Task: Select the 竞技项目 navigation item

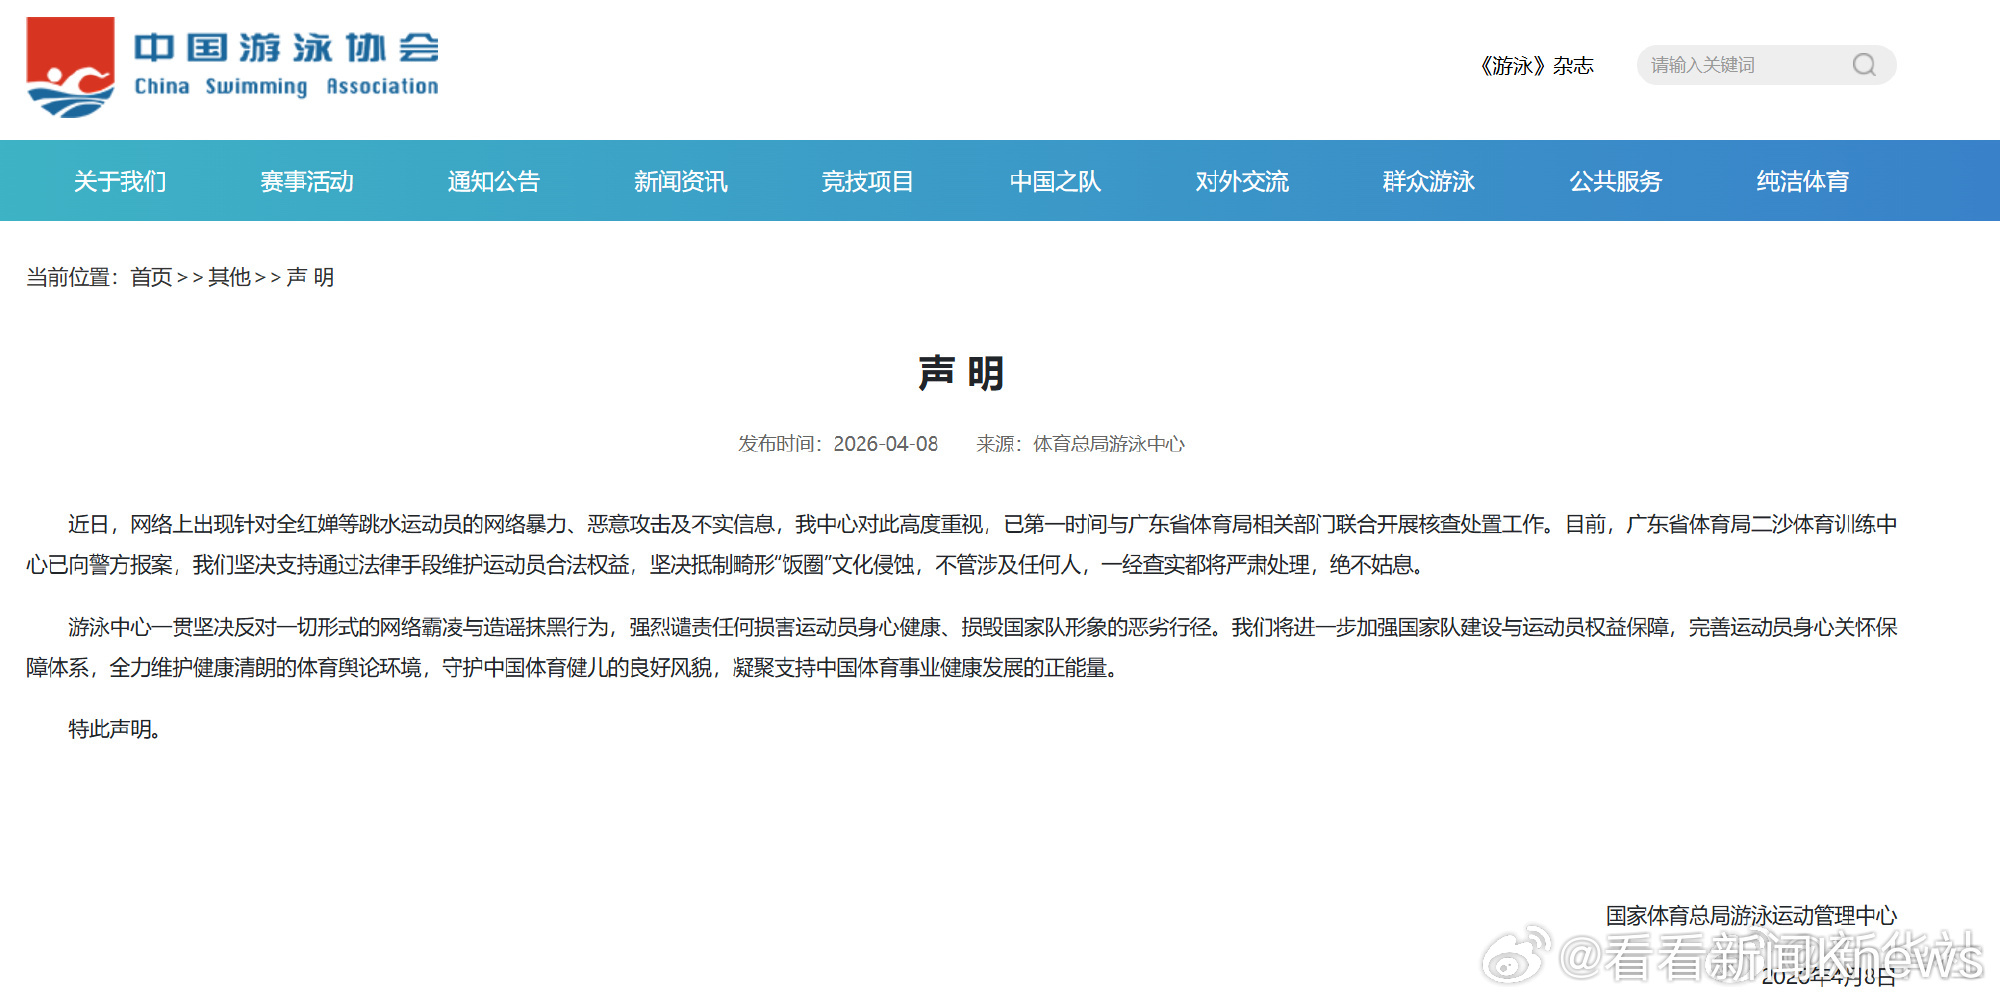Action: coord(867,181)
